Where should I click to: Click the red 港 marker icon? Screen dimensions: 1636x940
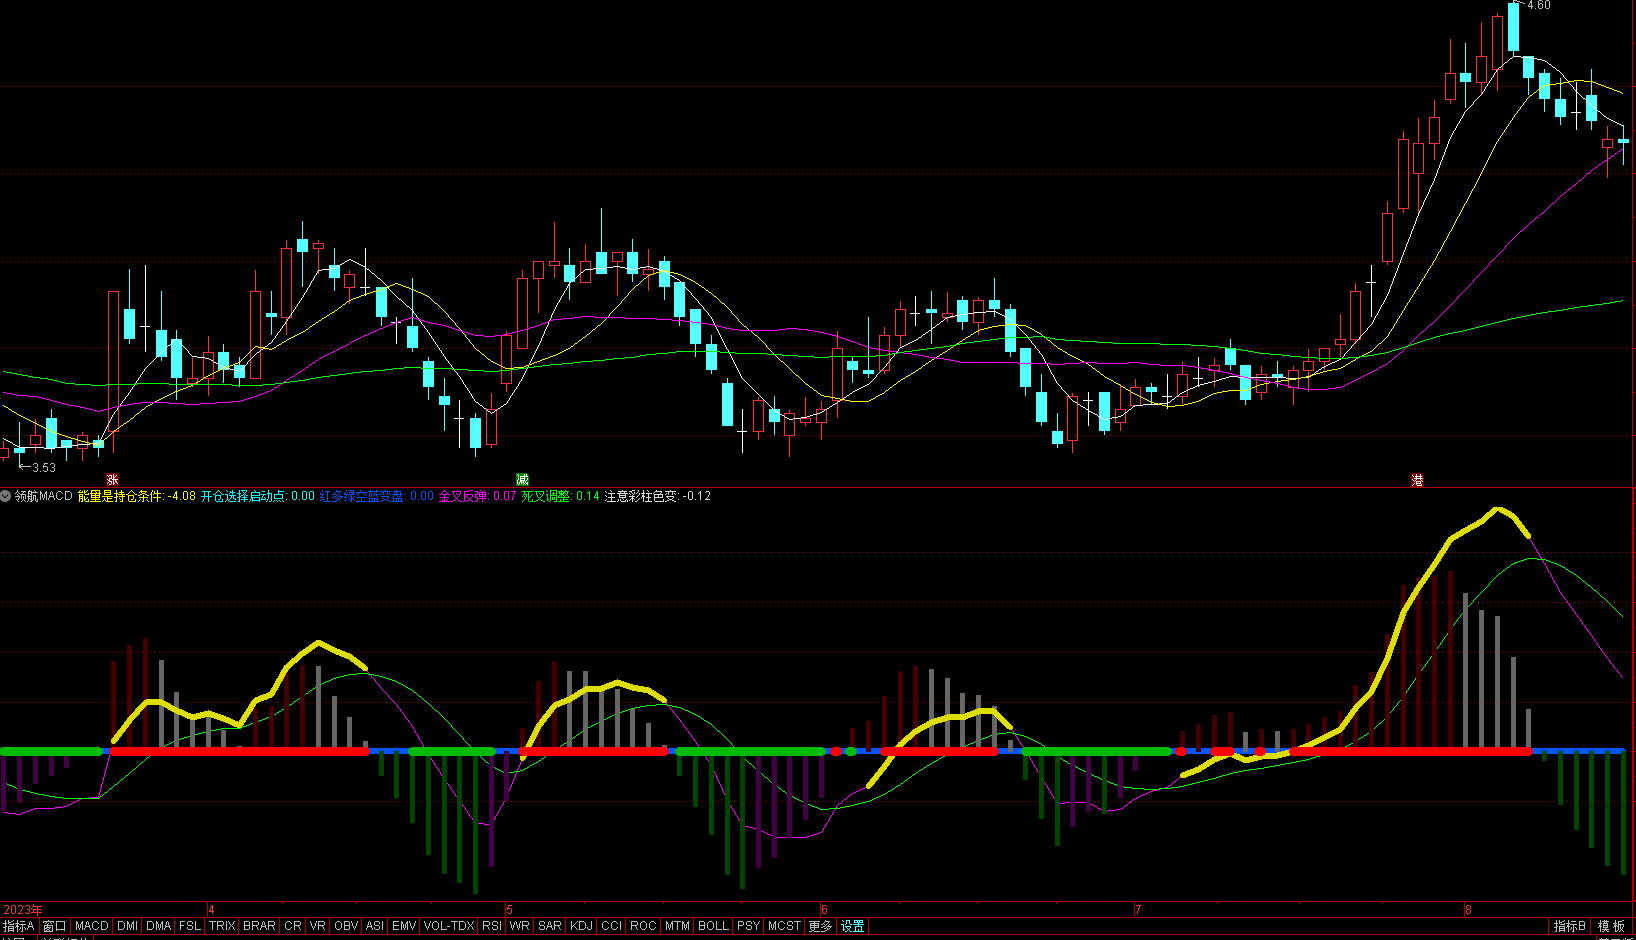tap(1417, 480)
